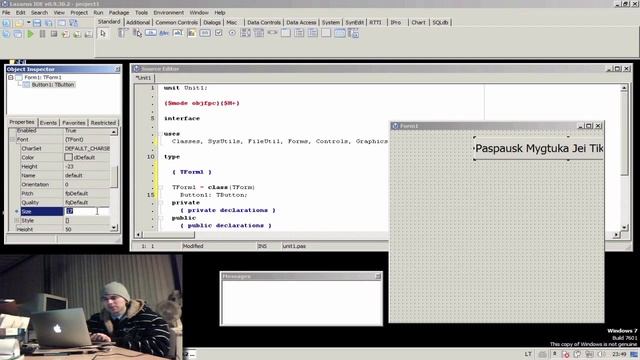This screenshot has height=360, width=640.
Task: Open the dropdown arrow beside Open icon
Action: coord(28,23)
